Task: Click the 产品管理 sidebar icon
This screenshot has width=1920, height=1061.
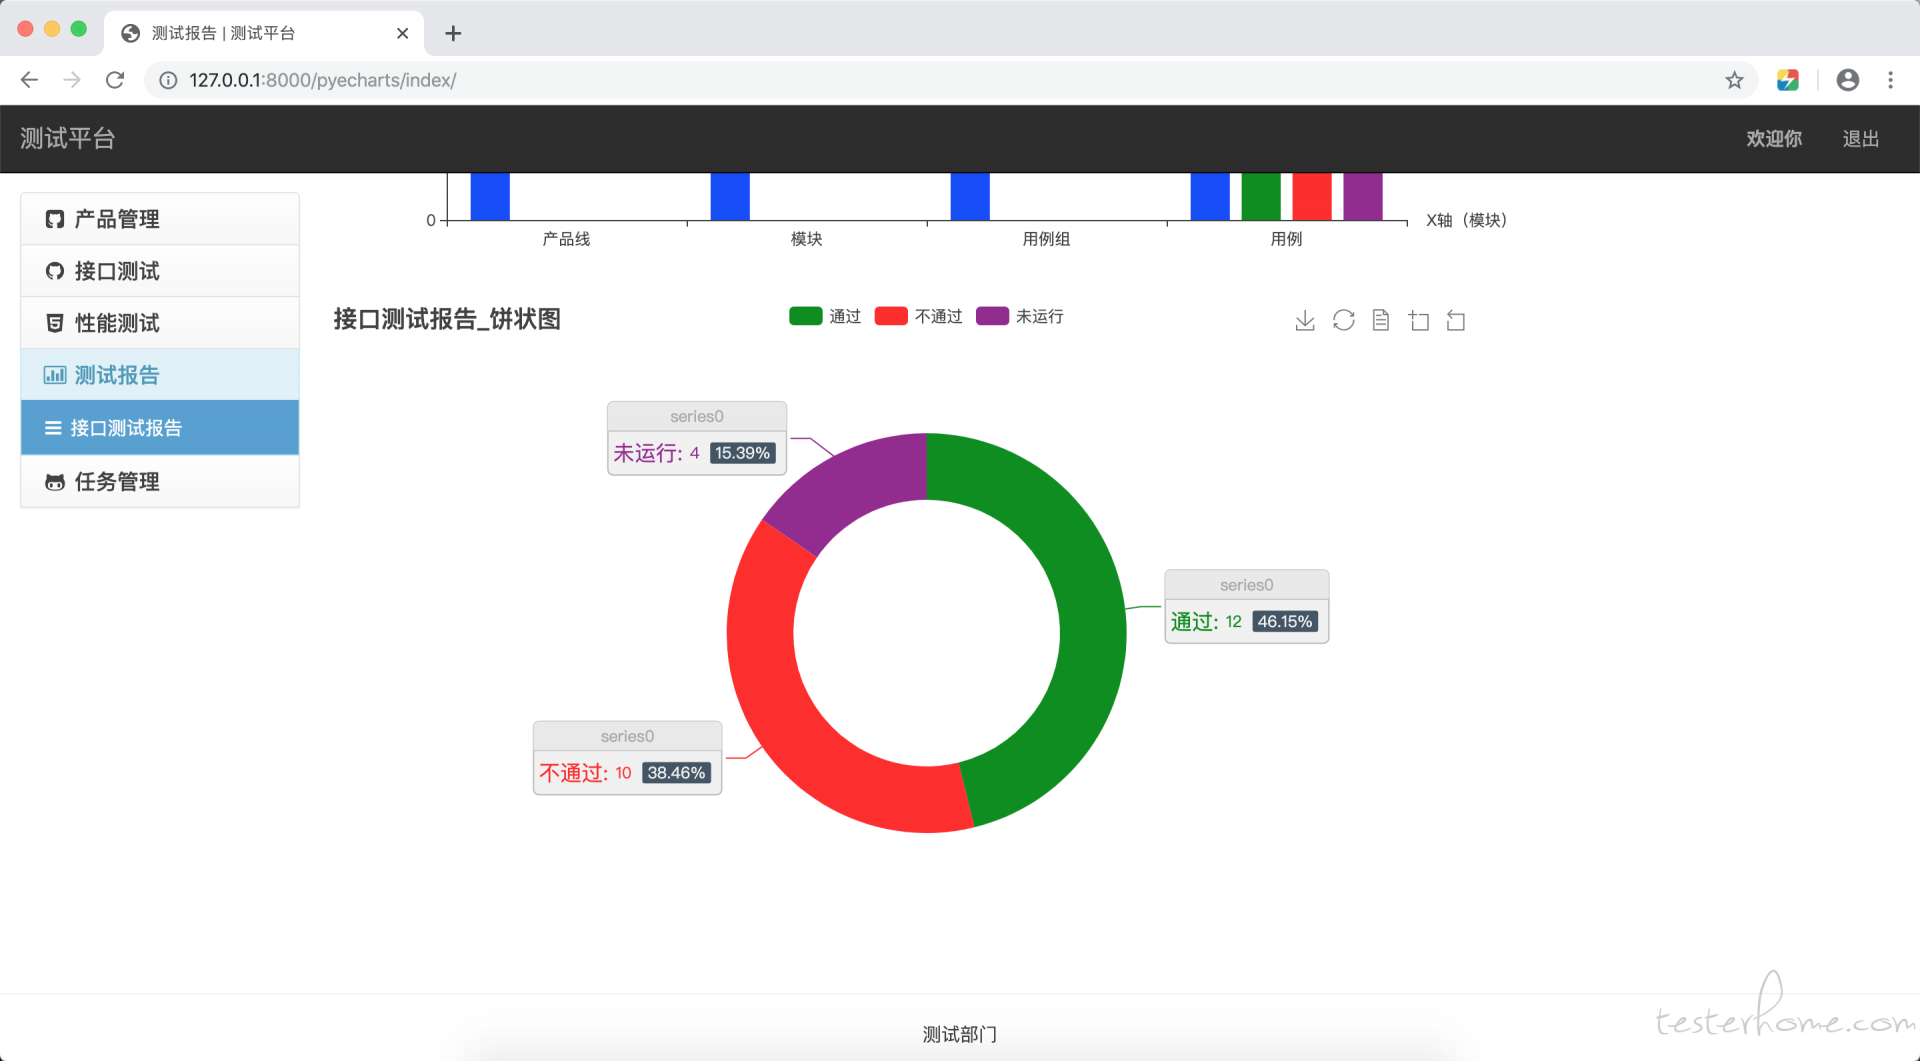Action: [x=55, y=219]
